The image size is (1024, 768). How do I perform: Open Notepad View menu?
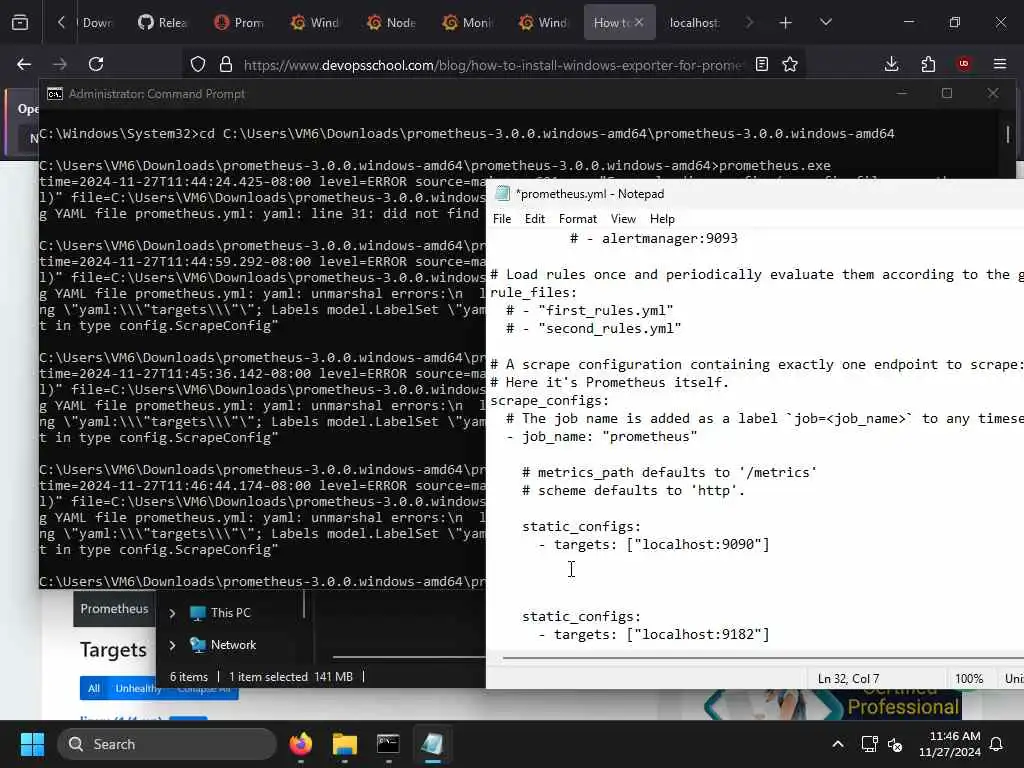pos(623,219)
